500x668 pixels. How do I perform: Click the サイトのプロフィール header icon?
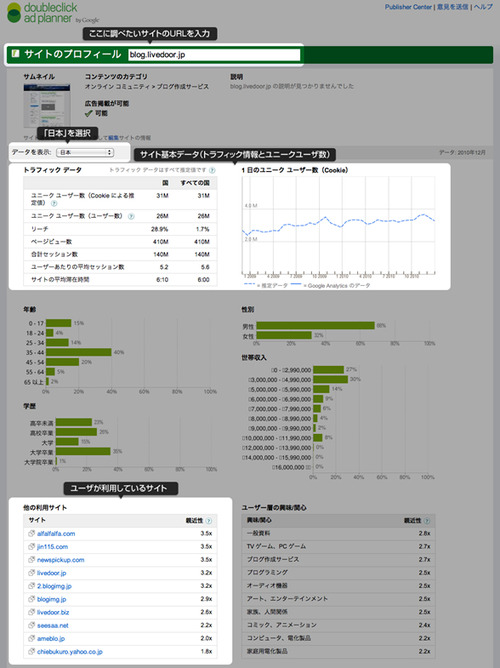(x=16, y=54)
